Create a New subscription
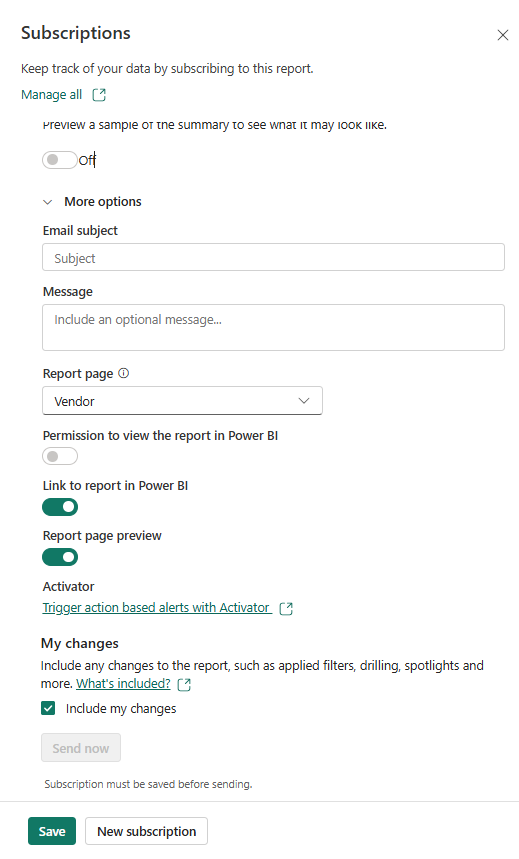Viewport: 519px width, 859px height. (146, 831)
